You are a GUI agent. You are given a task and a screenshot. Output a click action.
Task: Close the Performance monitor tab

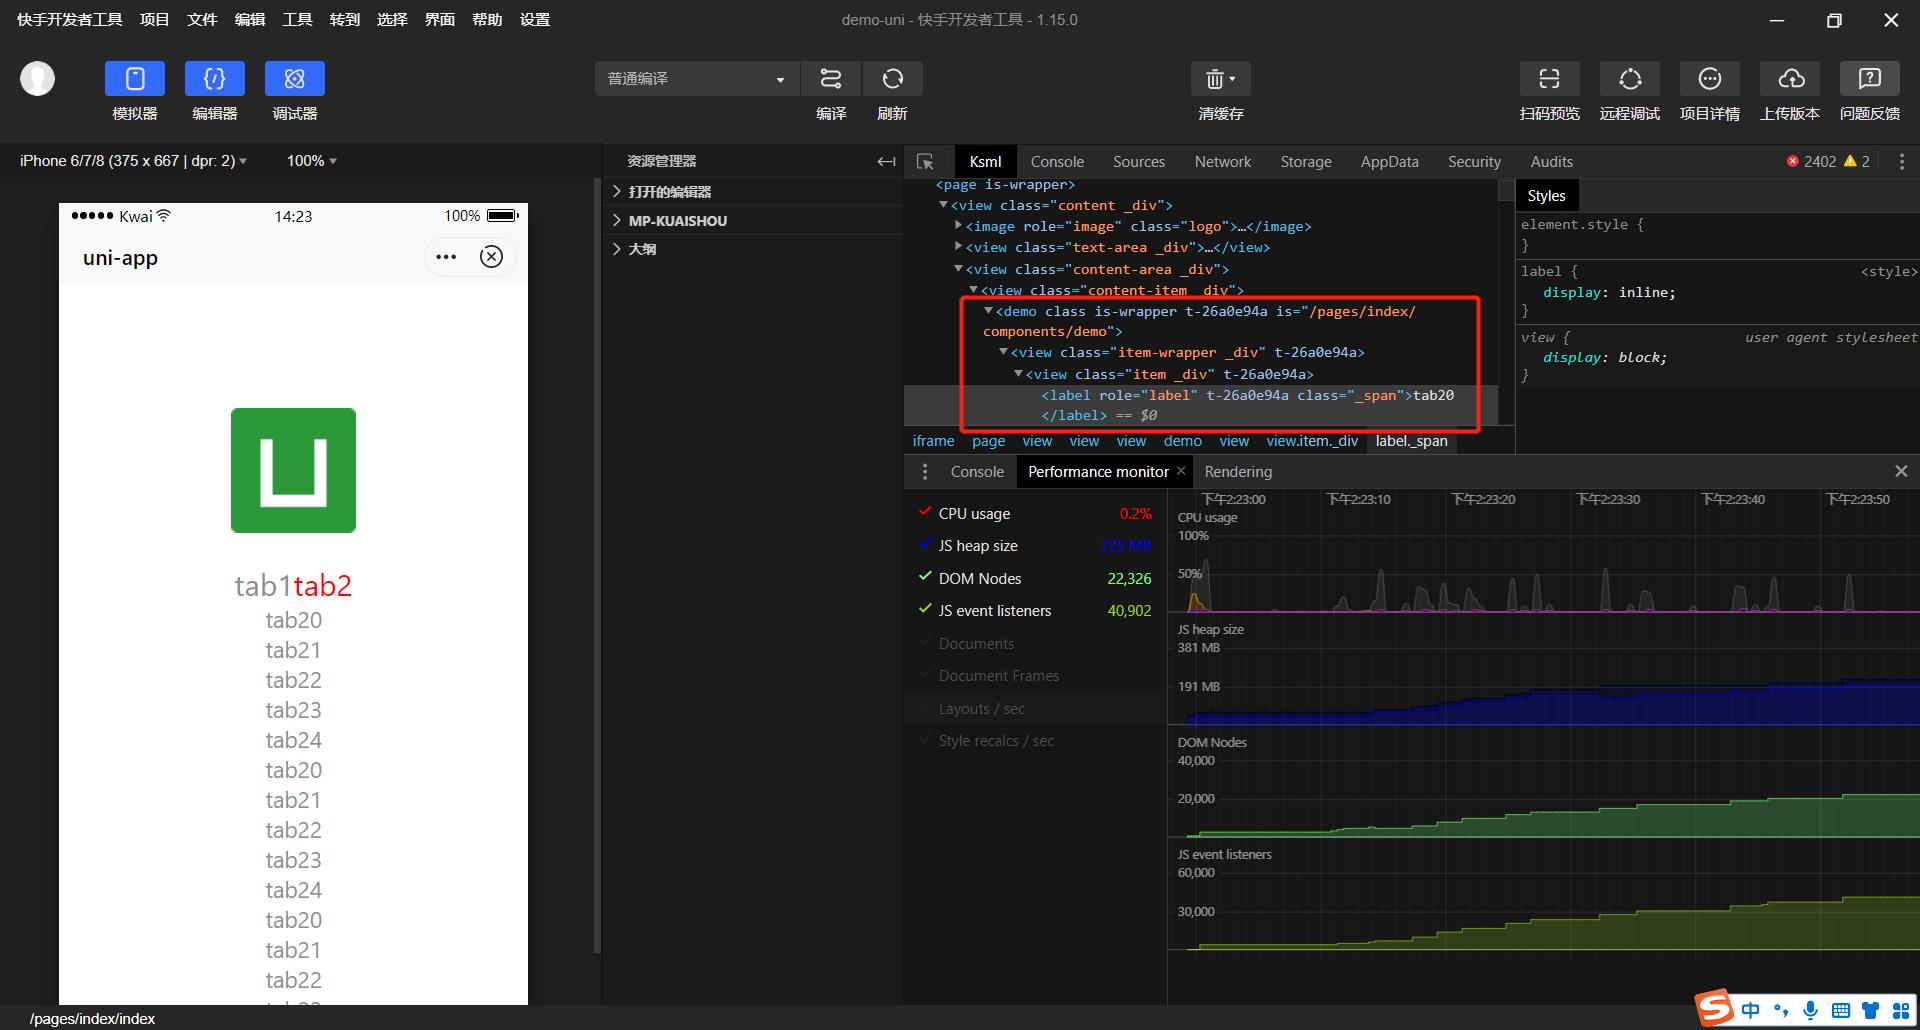pyautogui.click(x=1181, y=471)
